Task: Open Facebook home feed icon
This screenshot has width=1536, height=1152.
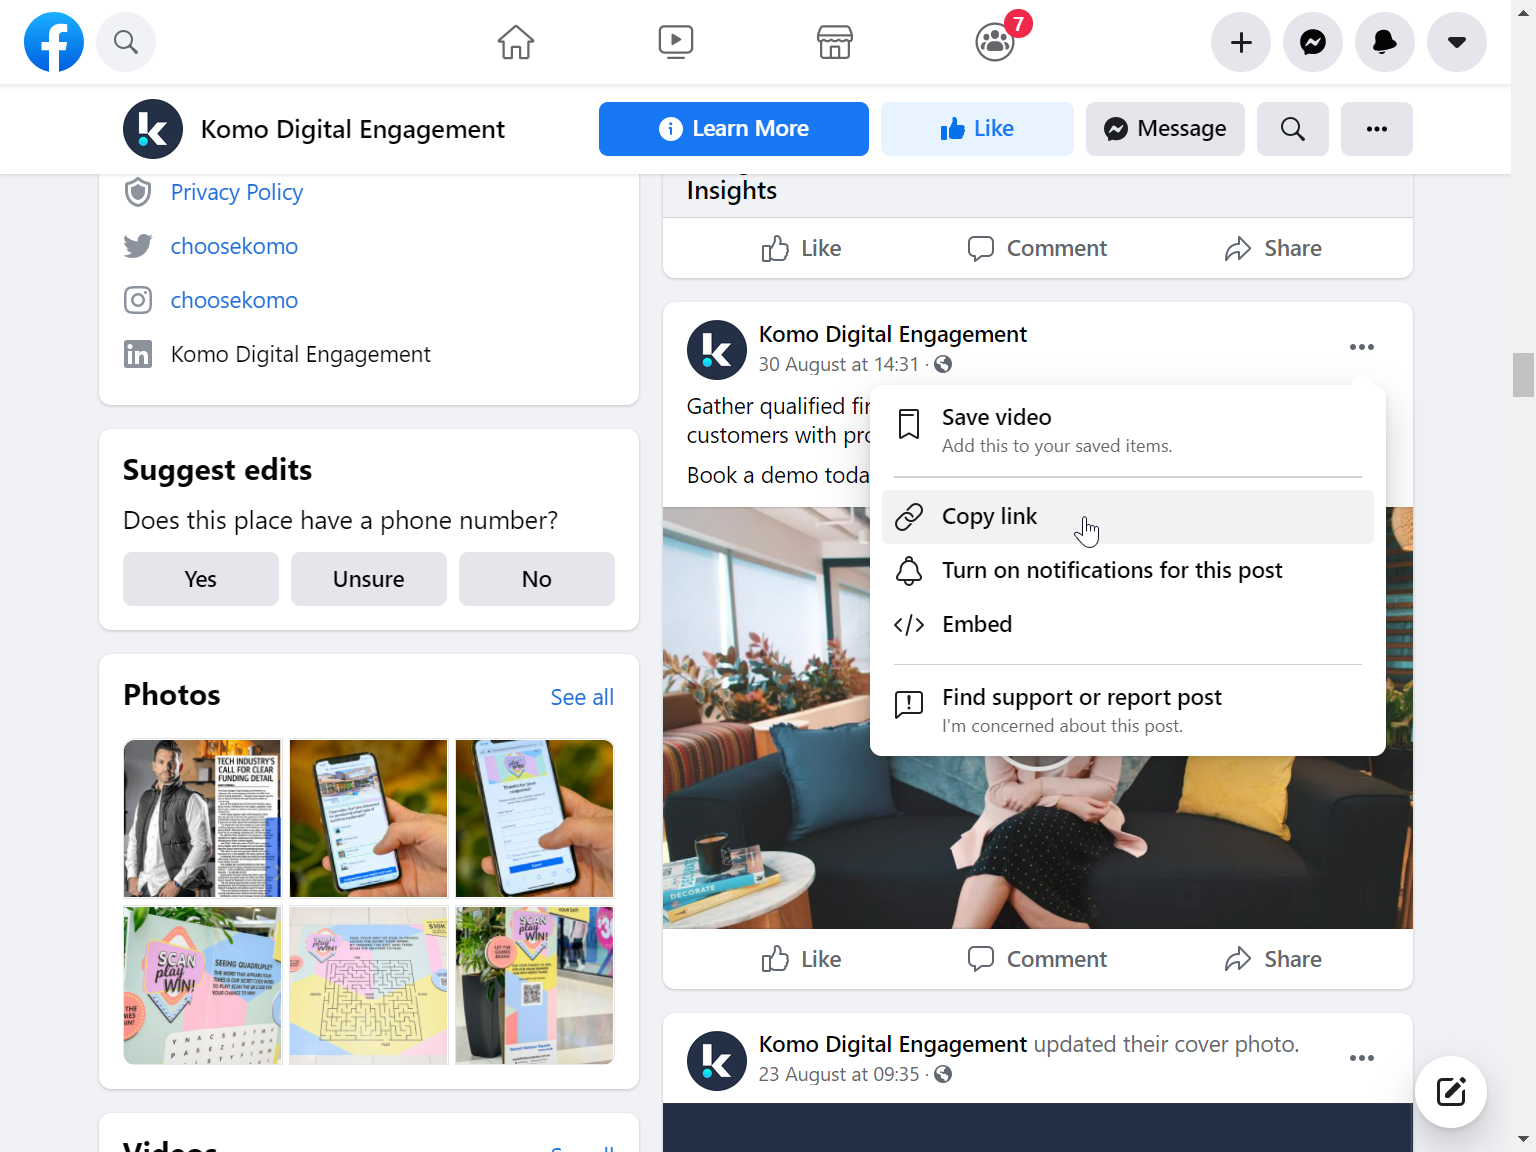Action: coord(516,42)
